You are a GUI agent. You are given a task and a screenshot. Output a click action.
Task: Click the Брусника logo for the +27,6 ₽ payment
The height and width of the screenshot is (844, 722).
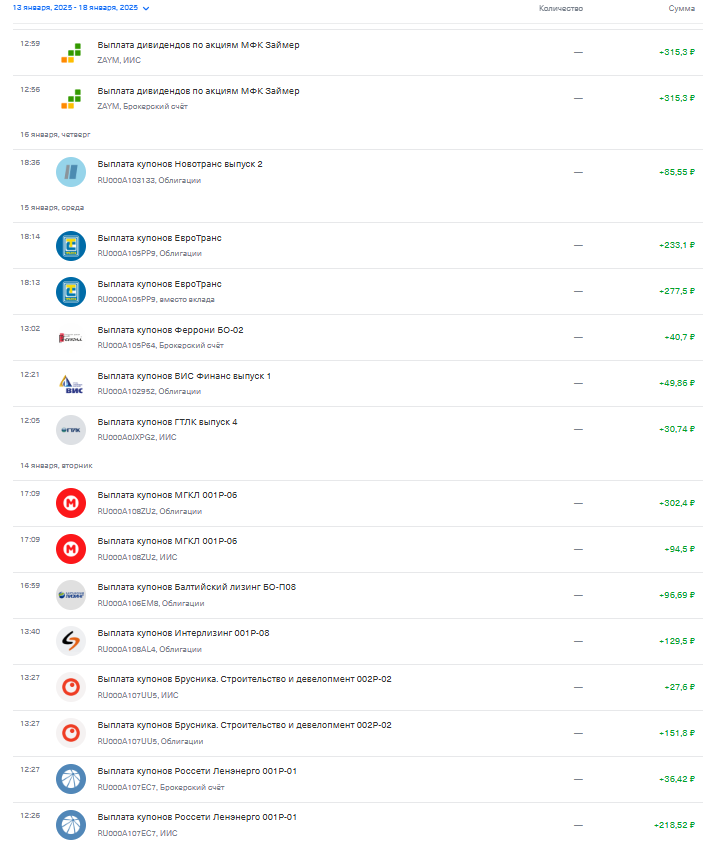[71, 687]
